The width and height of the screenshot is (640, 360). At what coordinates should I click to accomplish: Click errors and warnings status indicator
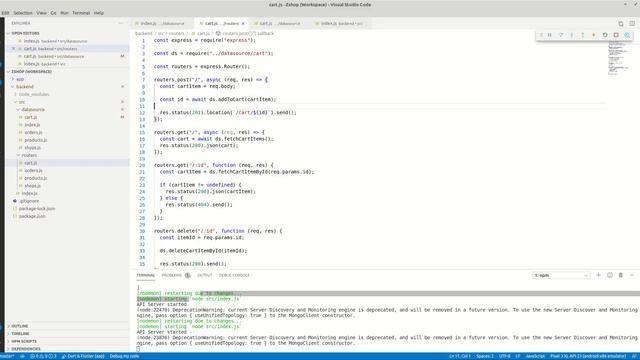(43, 356)
